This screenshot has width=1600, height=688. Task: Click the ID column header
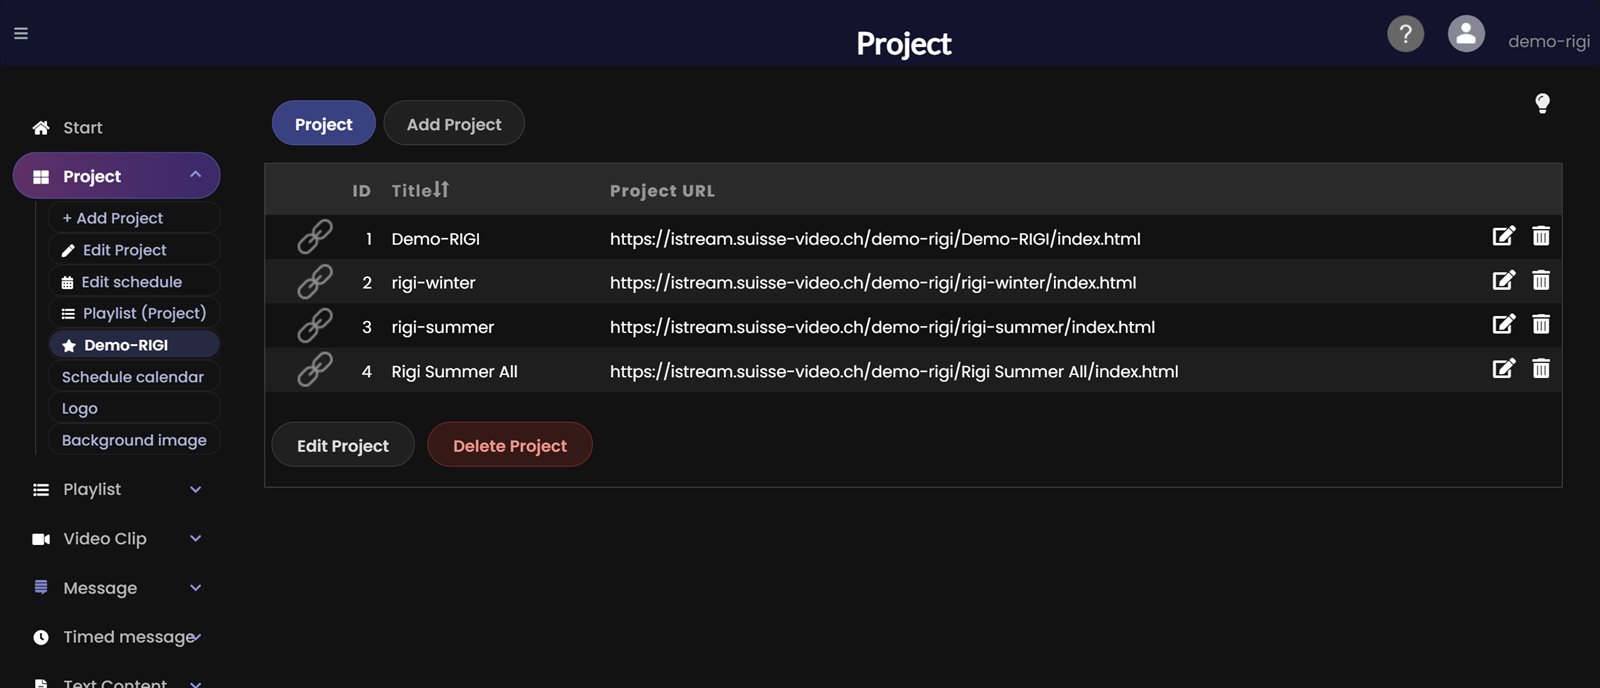[x=361, y=190]
